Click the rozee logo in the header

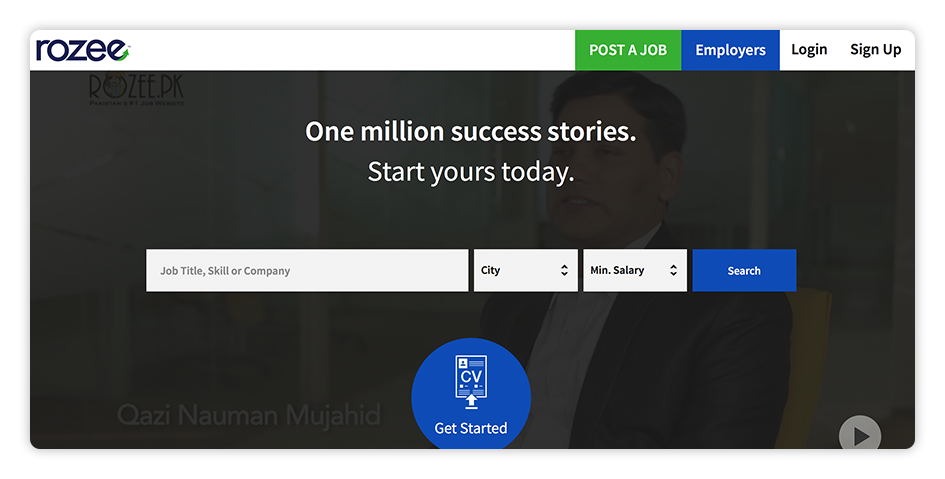pyautogui.click(x=82, y=50)
